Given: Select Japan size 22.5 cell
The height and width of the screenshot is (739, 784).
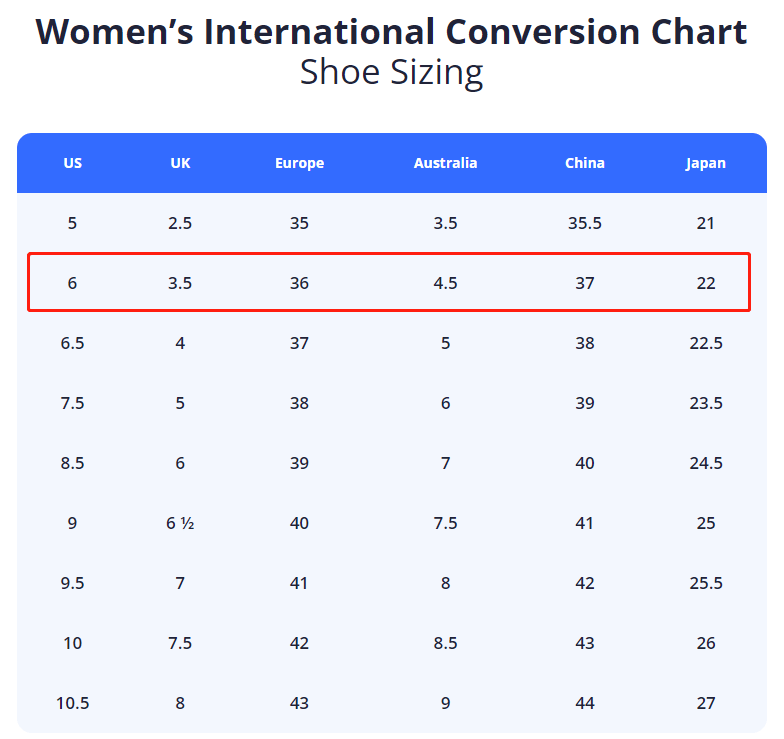Looking at the screenshot, I should (x=706, y=343).
